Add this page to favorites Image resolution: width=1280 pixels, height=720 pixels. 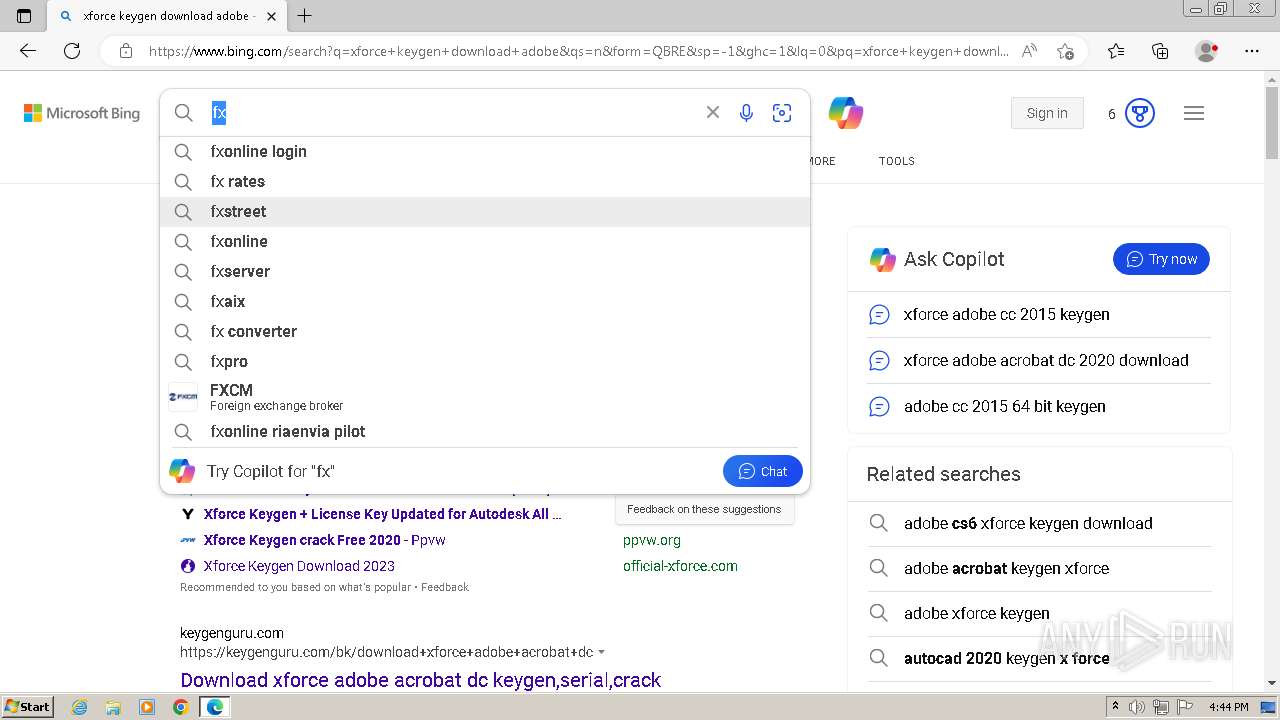(x=1065, y=51)
